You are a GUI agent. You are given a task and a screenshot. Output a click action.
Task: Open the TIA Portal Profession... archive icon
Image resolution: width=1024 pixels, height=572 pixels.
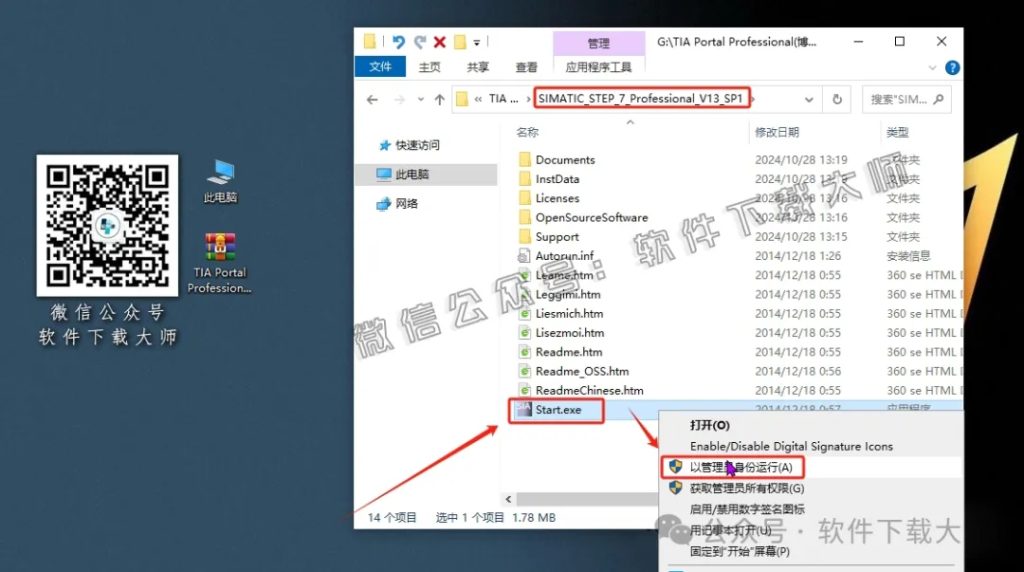click(219, 263)
